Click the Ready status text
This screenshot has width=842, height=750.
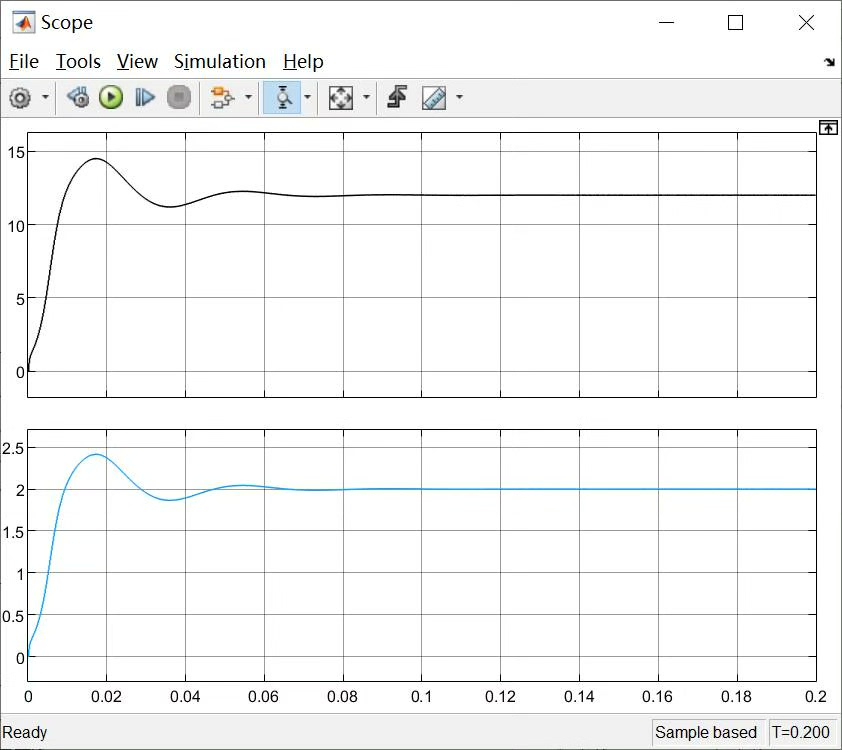pyautogui.click(x=25, y=732)
